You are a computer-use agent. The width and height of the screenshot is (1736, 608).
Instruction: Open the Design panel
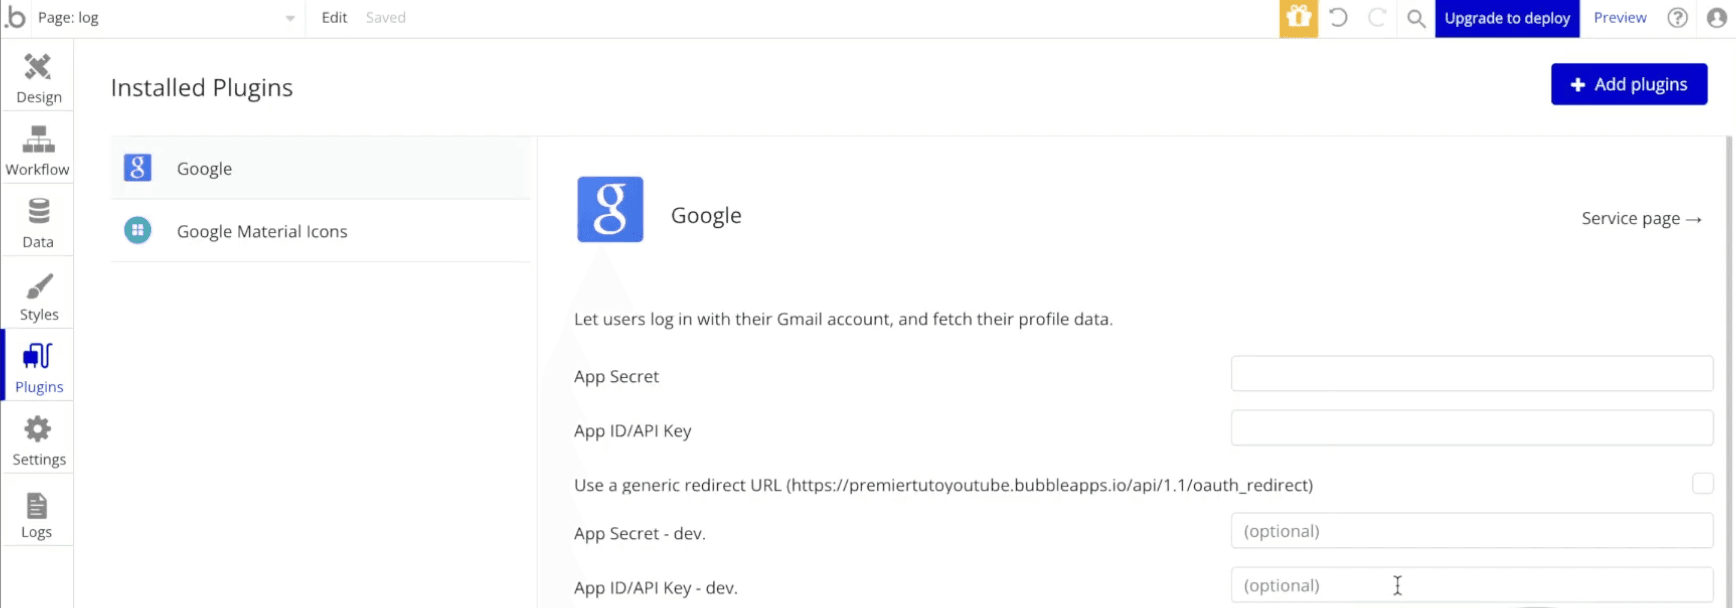click(x=38, y=76)
